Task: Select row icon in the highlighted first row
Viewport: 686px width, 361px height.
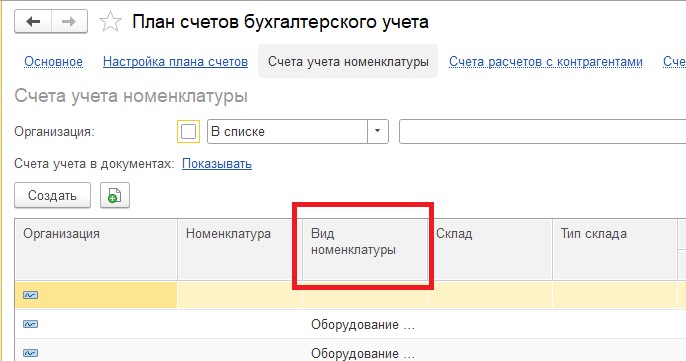Action: pyautogui.click(x=30, y=295)
